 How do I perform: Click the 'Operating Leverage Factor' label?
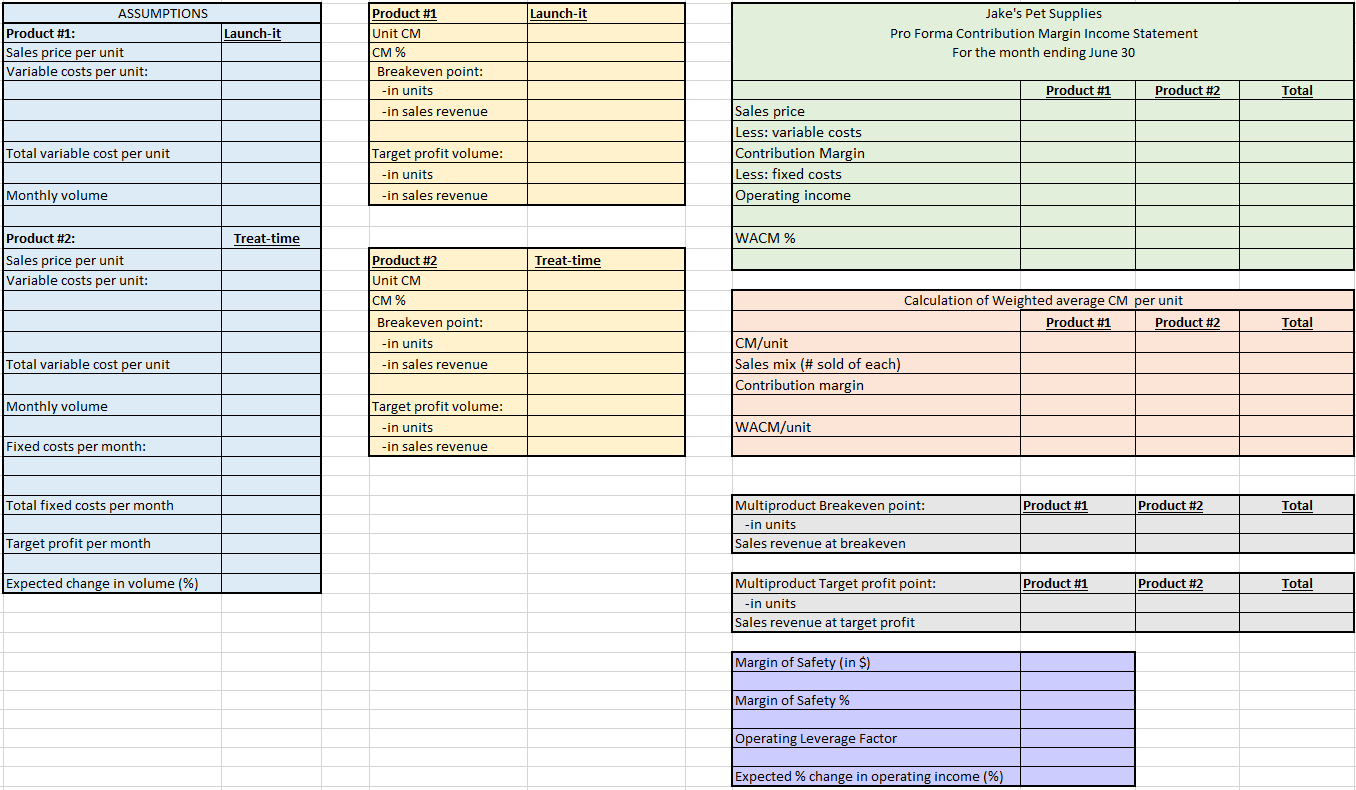pyautogui.click(x=816, y=738)
